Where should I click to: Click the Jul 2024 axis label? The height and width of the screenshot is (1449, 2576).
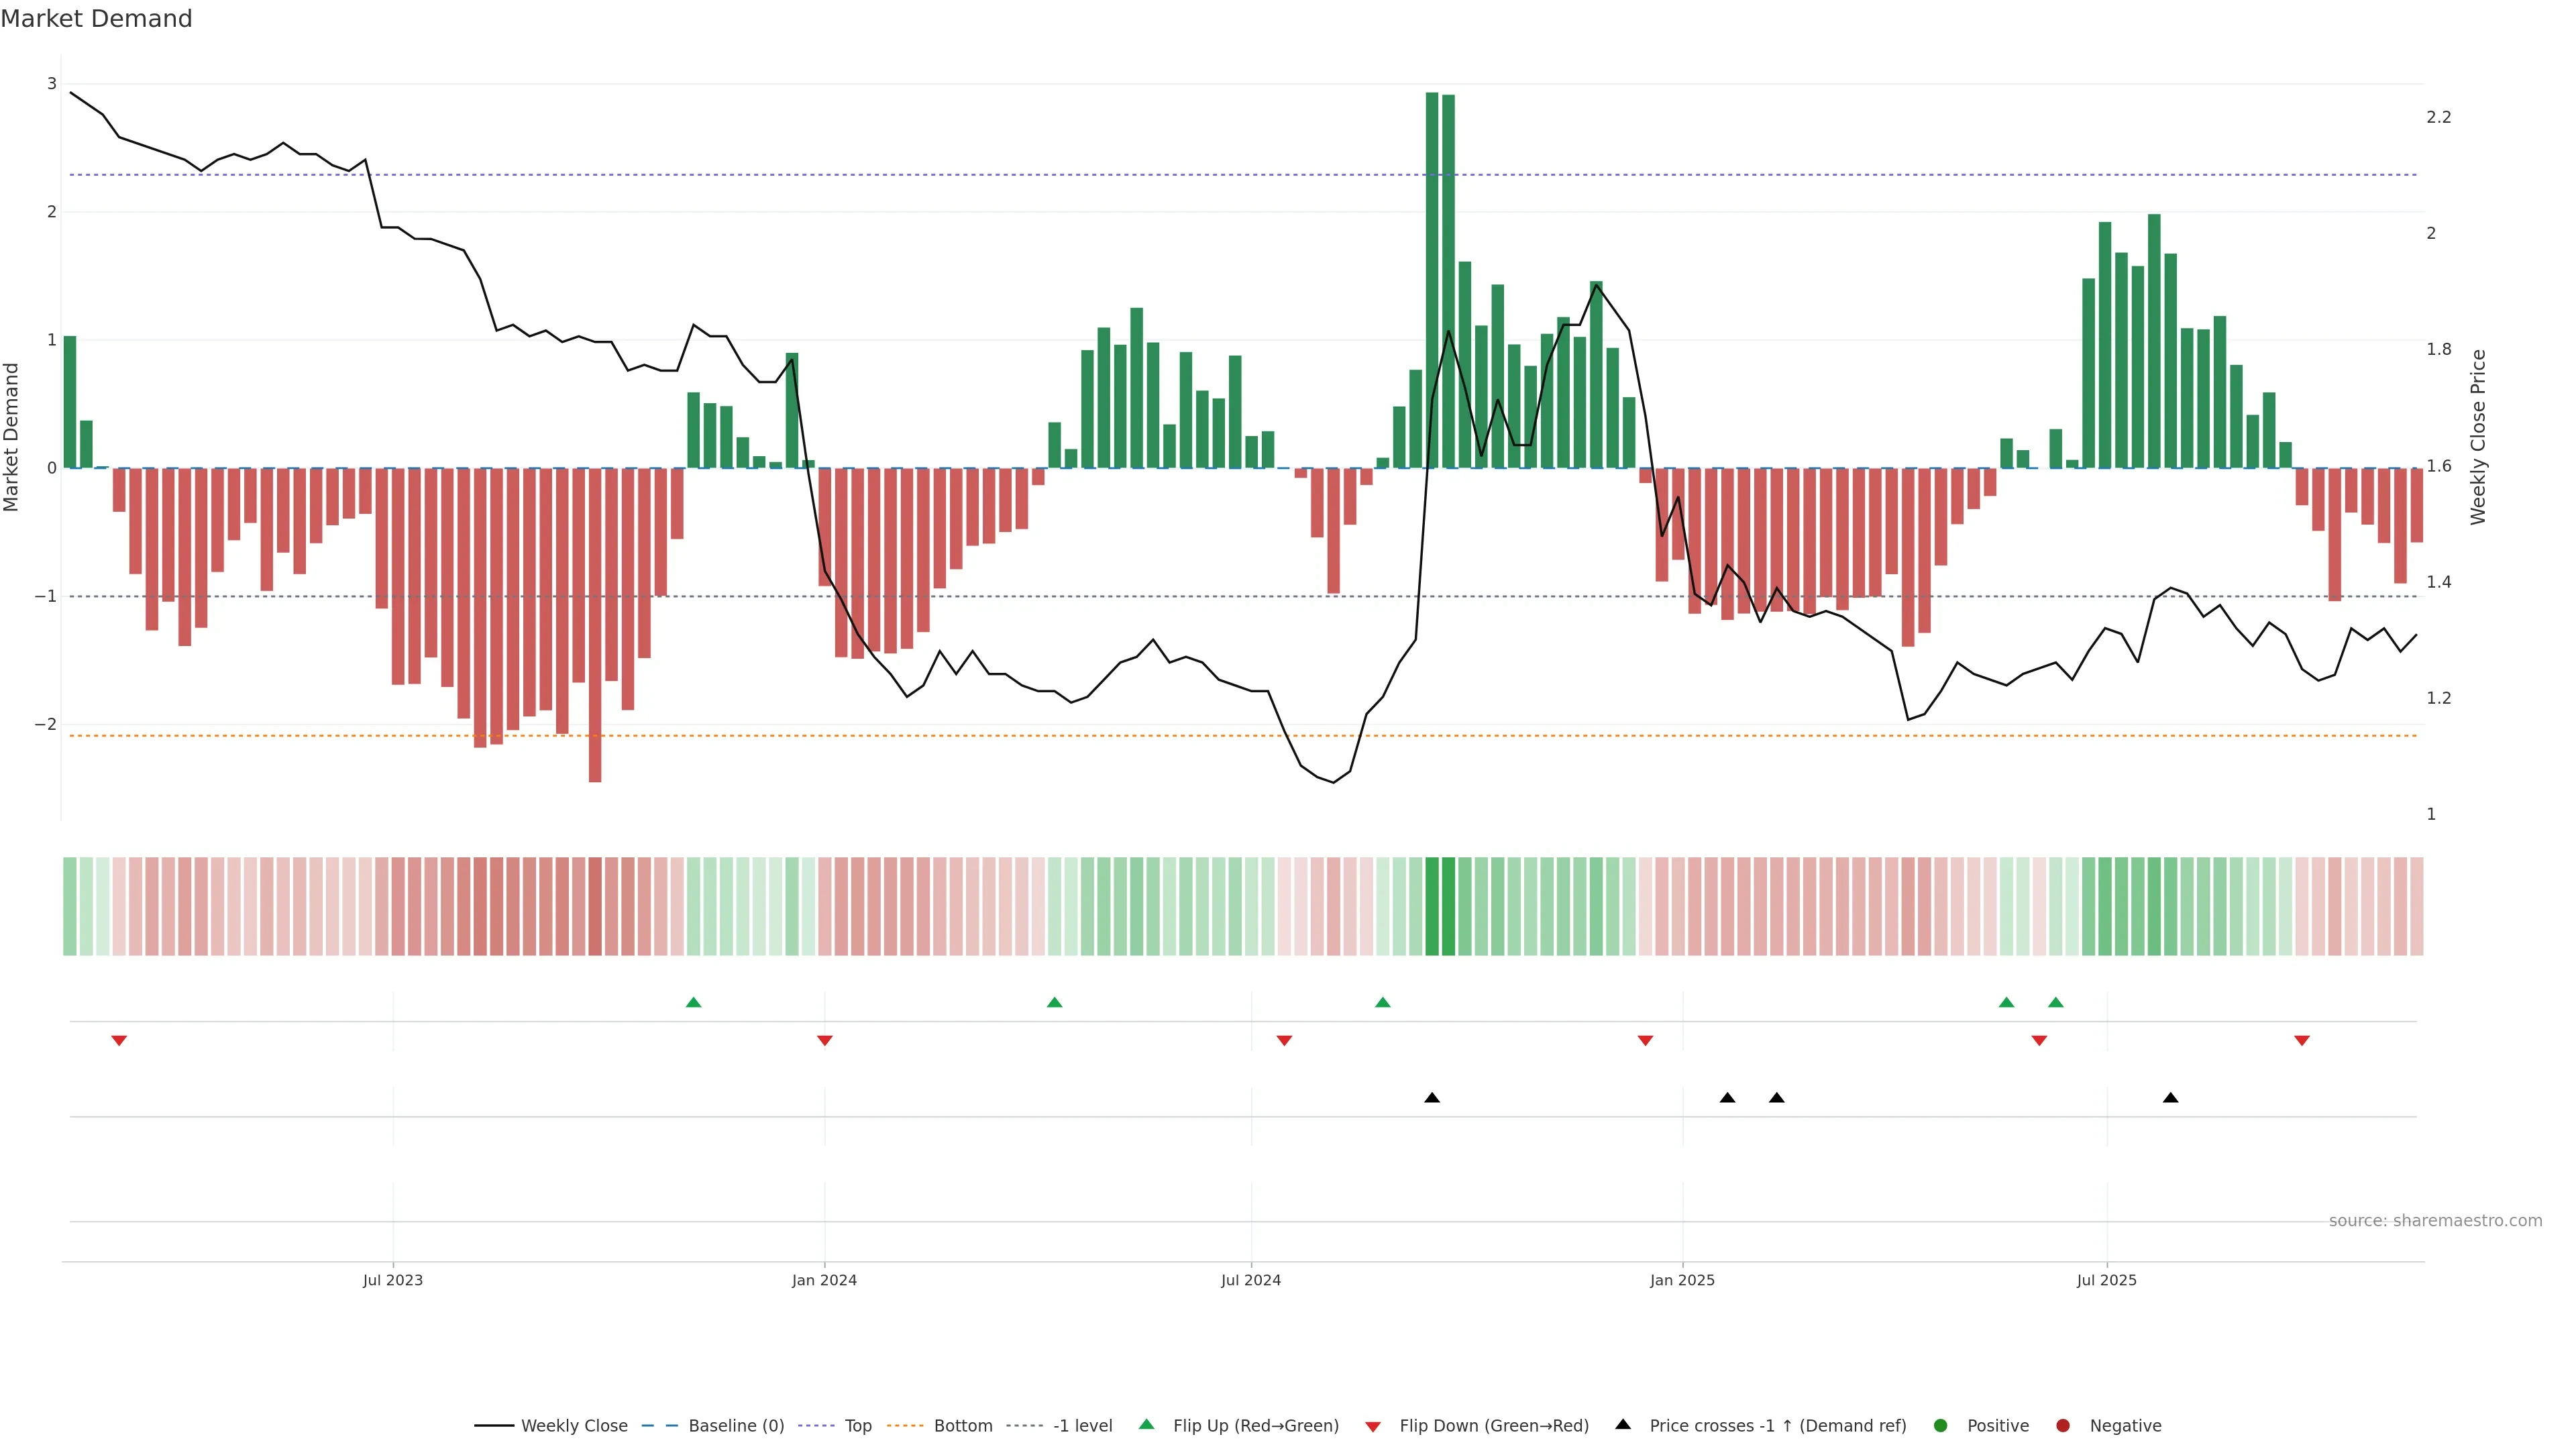tap(1251, 1280)
